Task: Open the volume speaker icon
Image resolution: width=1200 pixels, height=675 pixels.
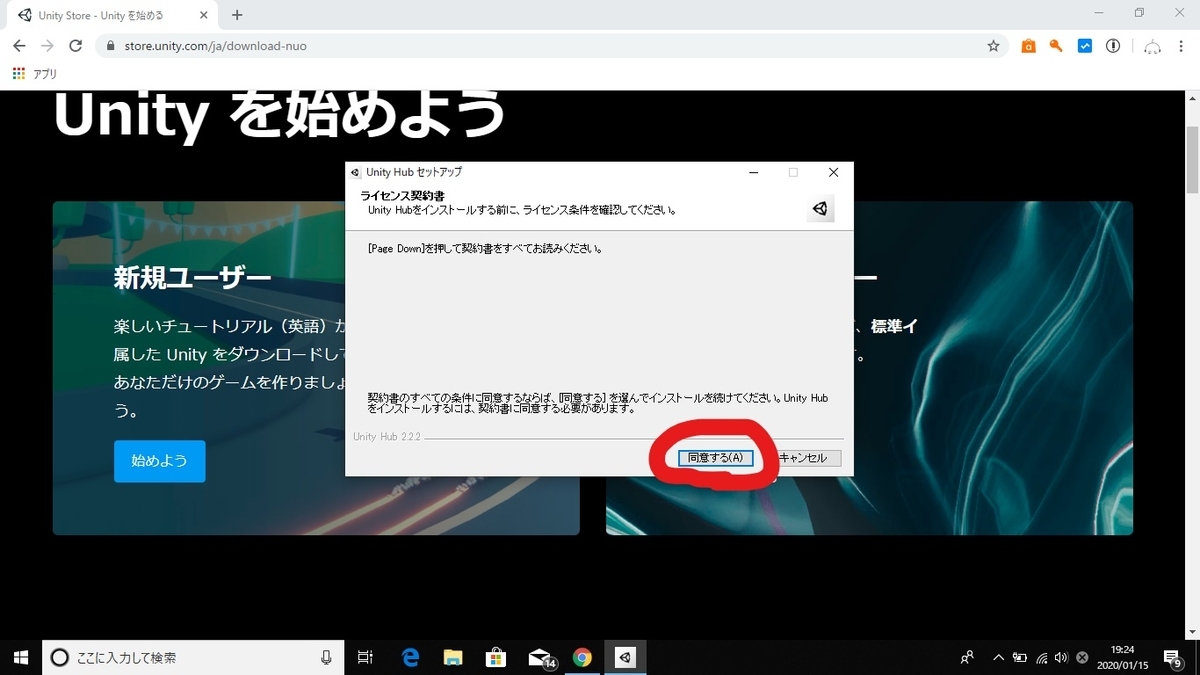Action: pyautogui.click(x=1061, y=657)
